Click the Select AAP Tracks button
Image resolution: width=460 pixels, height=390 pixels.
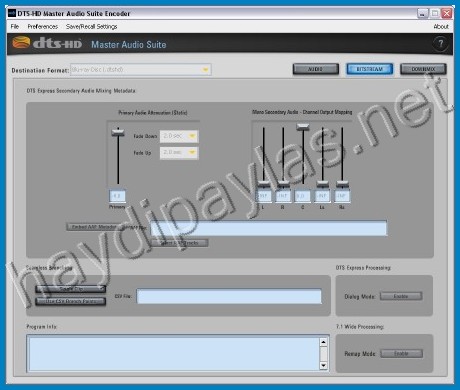[x=180, y=243]
